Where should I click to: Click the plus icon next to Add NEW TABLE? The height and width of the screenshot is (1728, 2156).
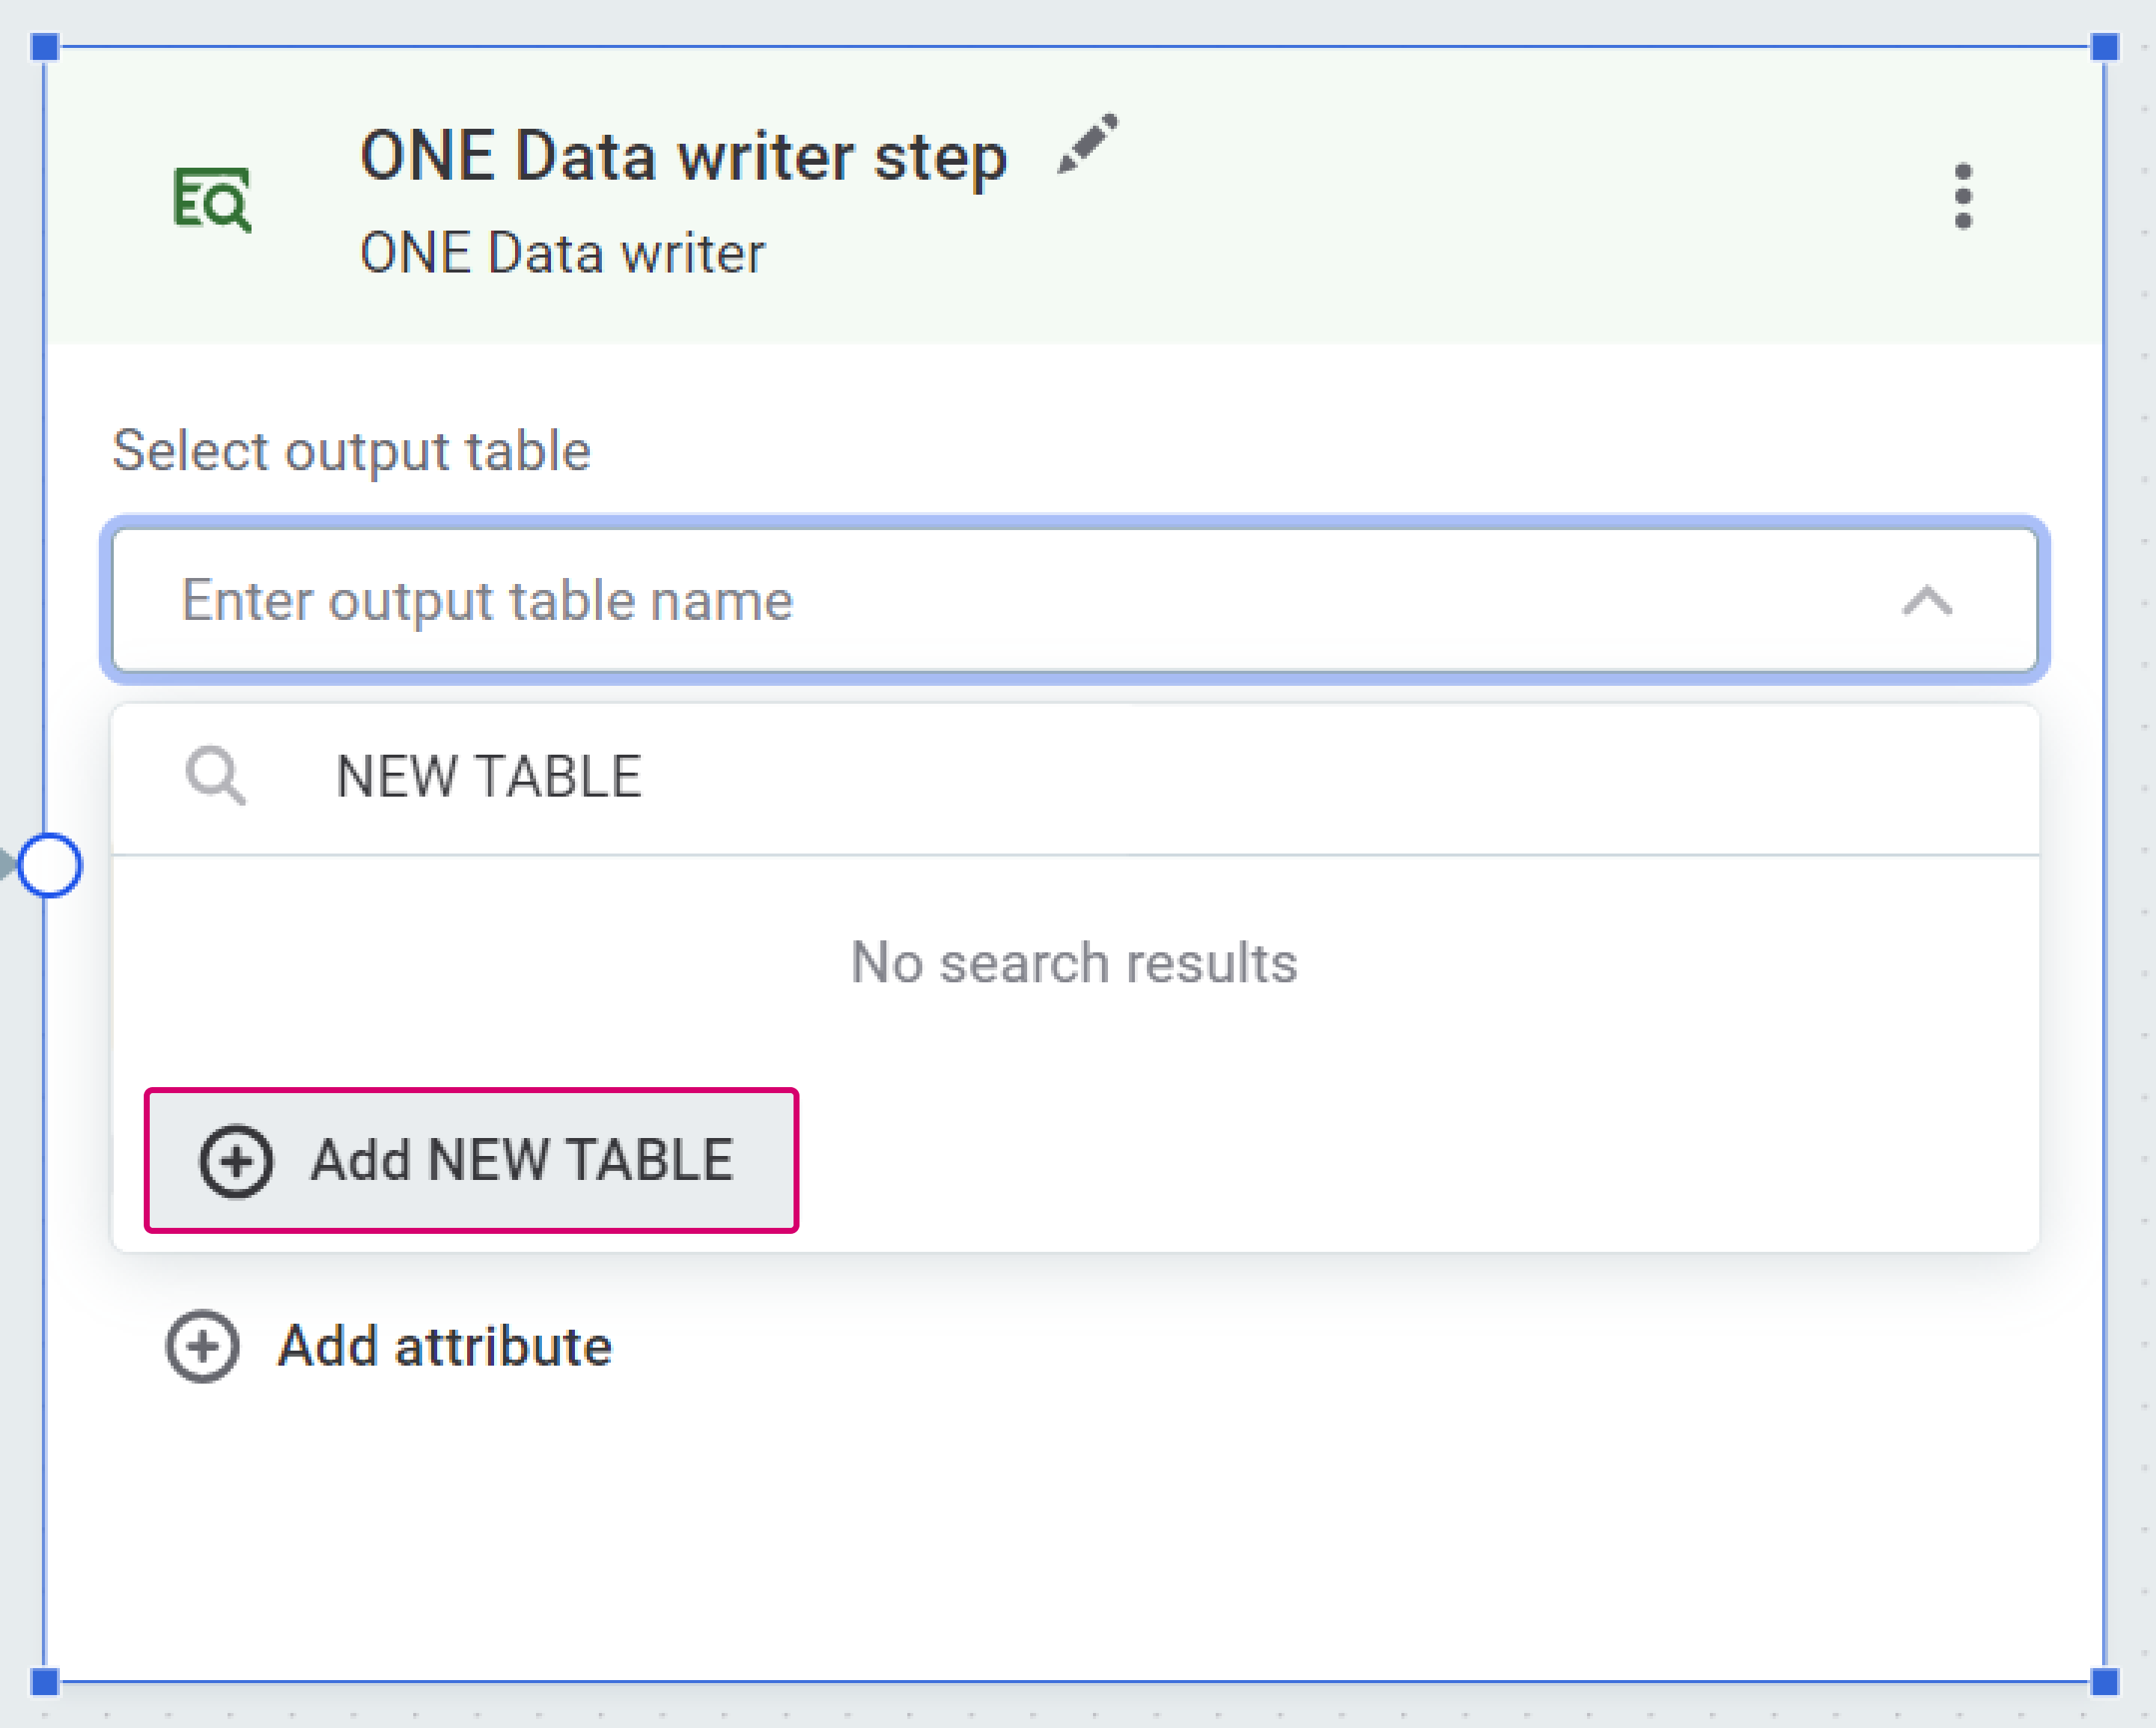pos(237,1161)
